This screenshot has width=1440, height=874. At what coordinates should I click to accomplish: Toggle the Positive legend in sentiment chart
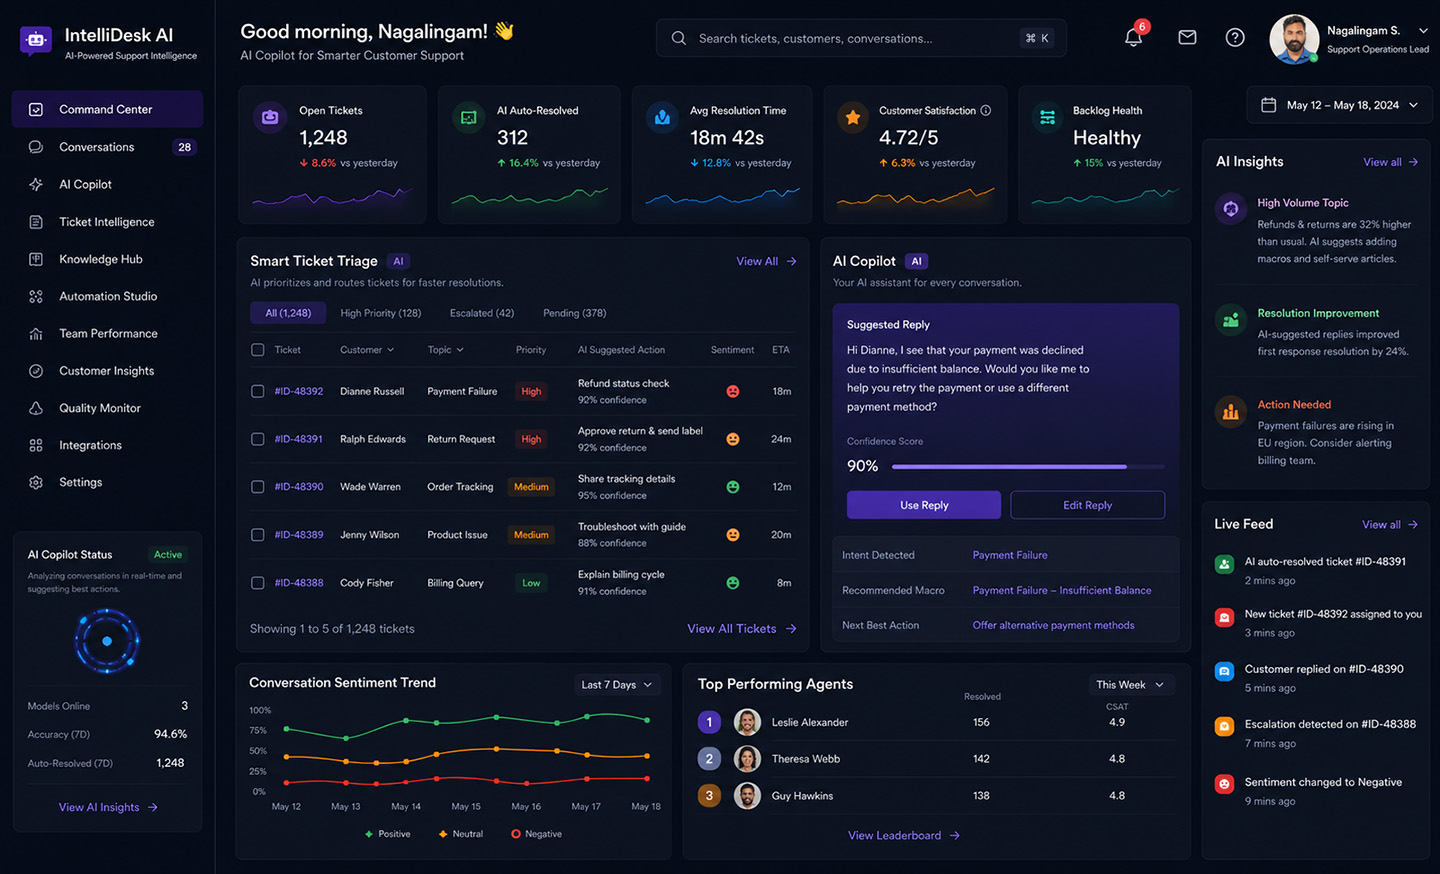388,834
